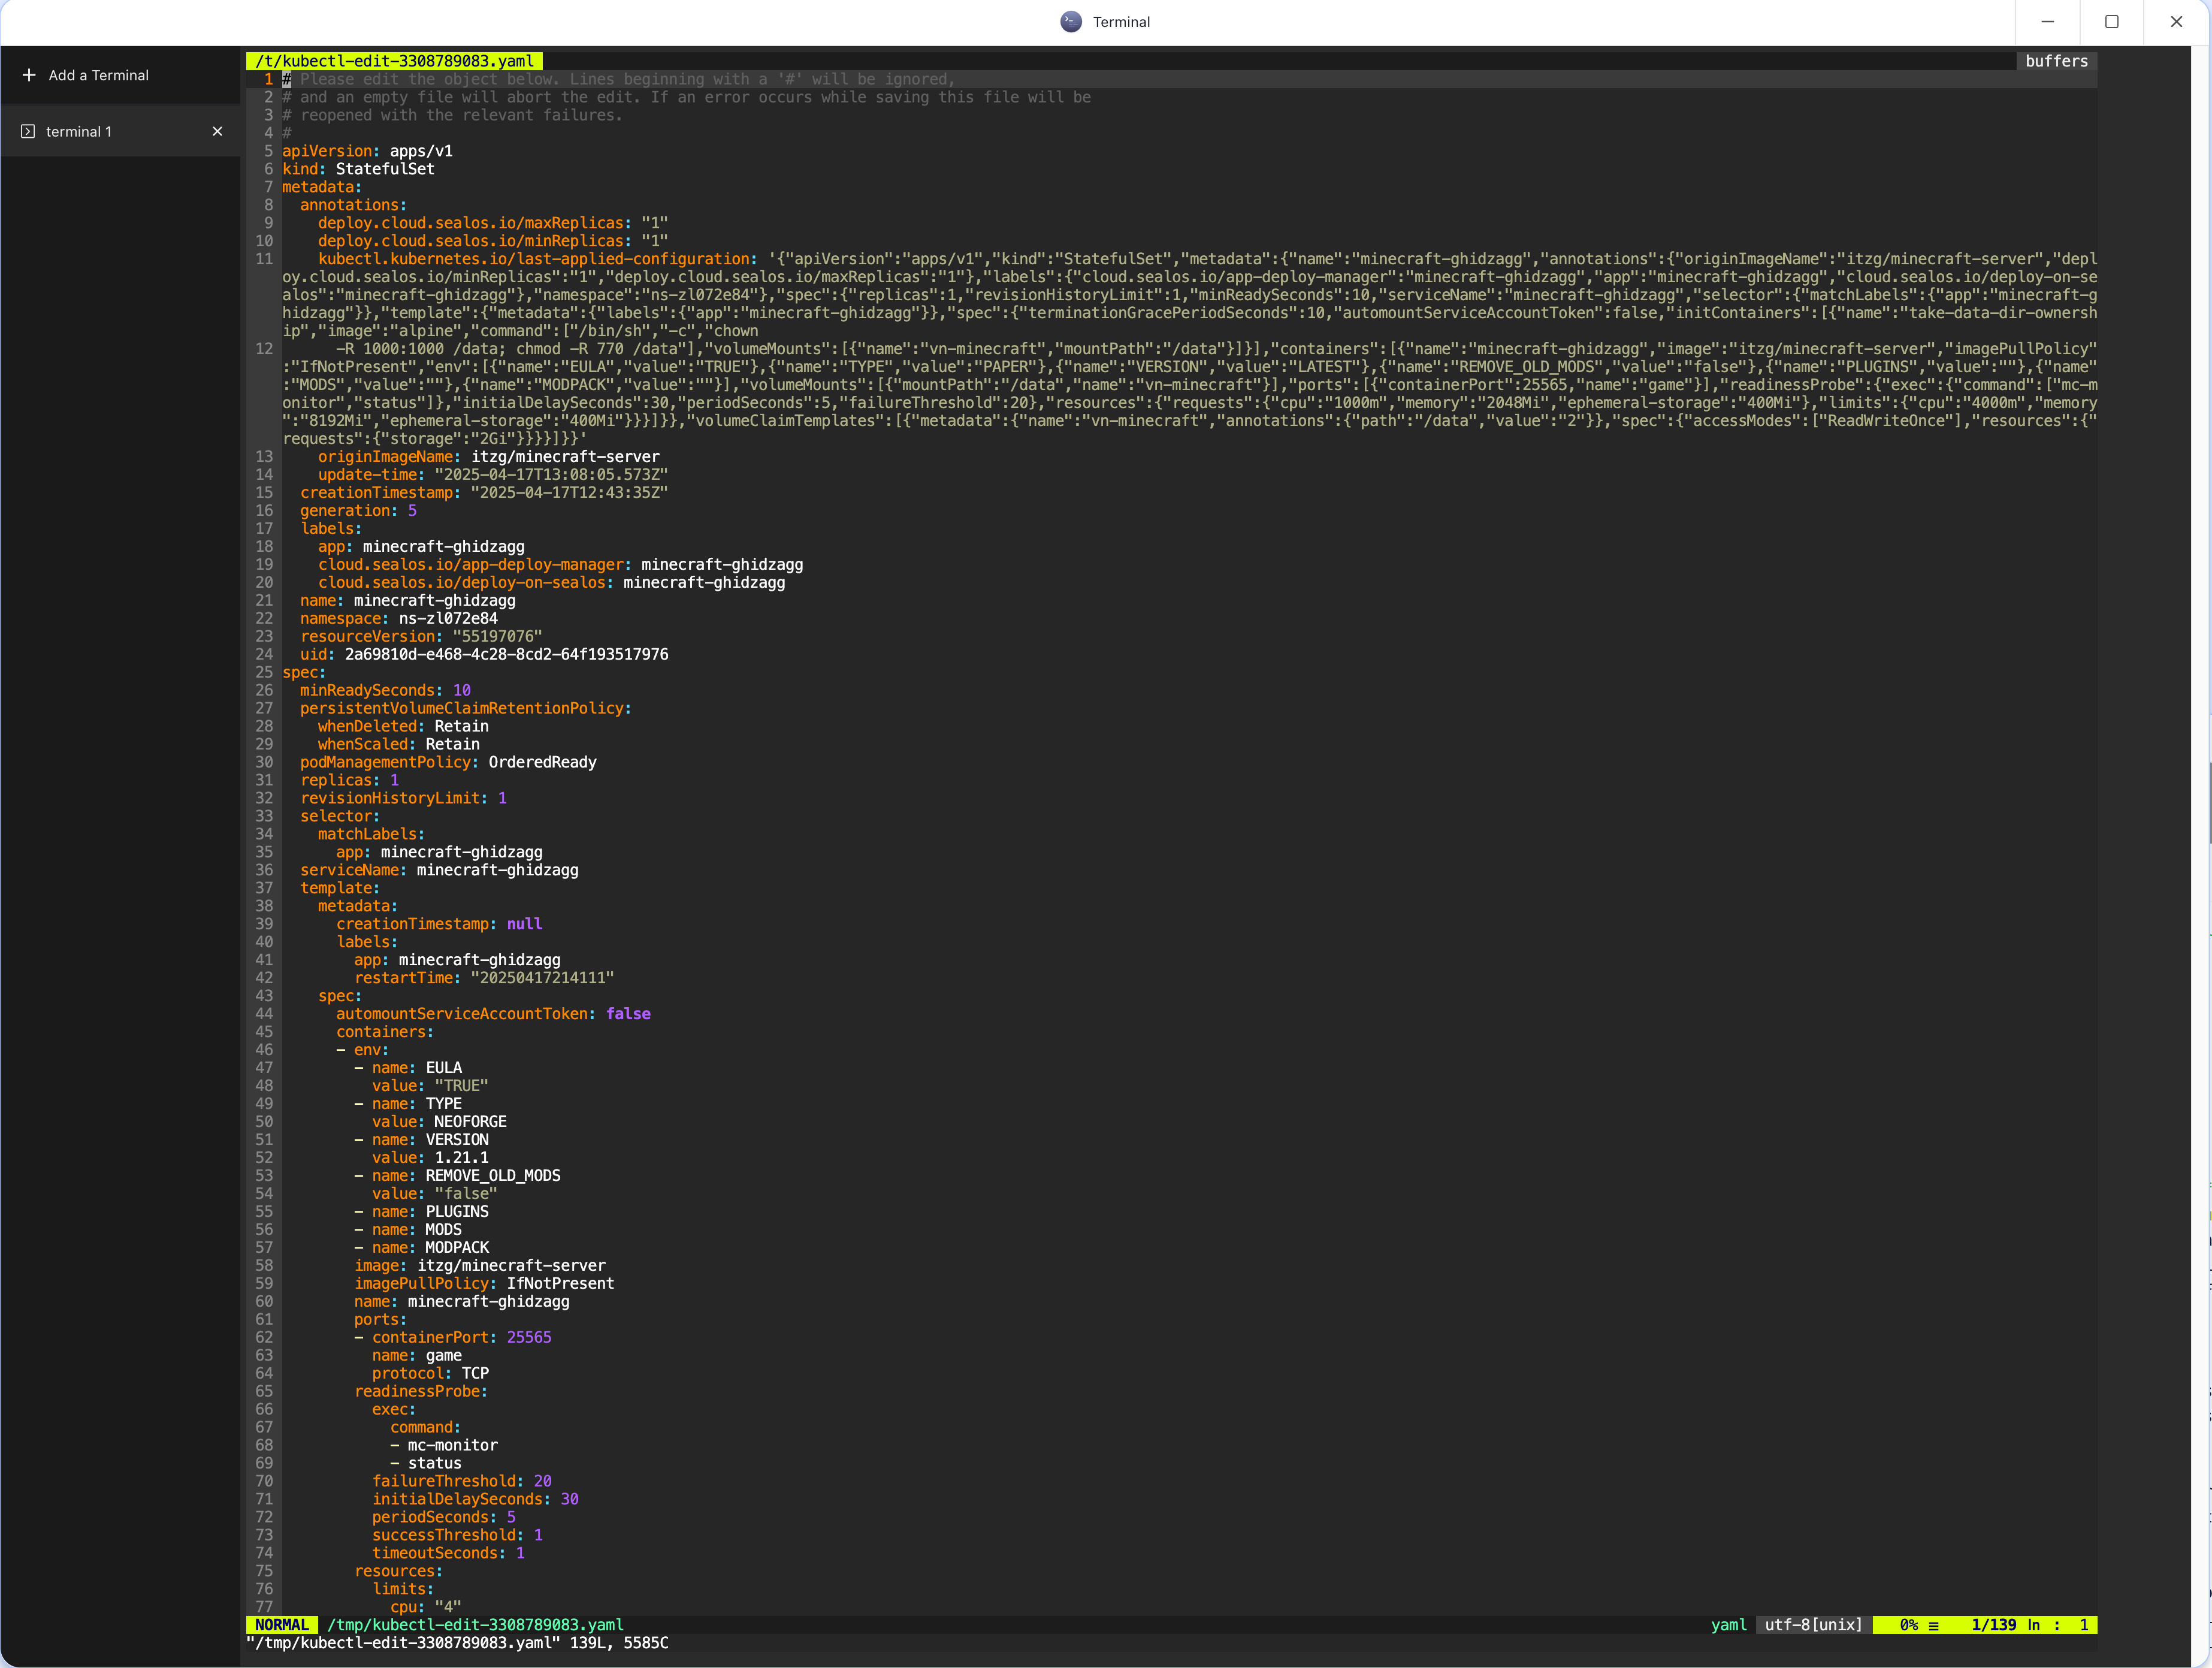Click the terminal 1 tab icon
Viewport: 2212px width, 1668px height.
coord(28,131)
